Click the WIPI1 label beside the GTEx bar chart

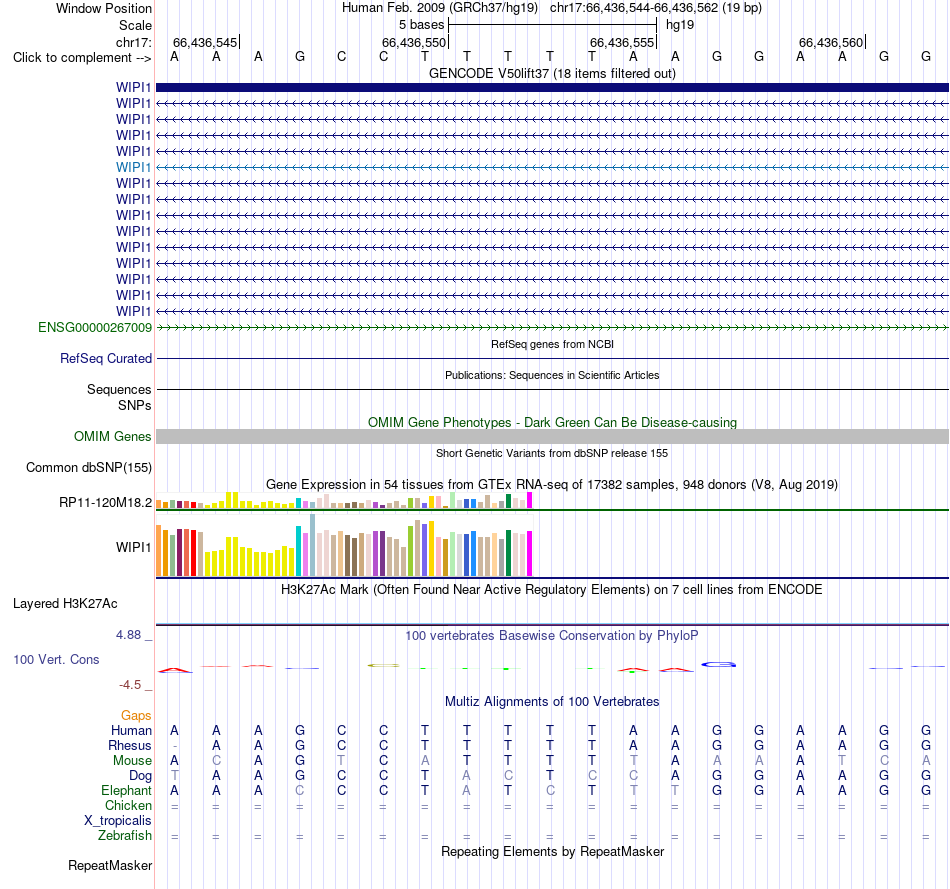click(133, 547)
